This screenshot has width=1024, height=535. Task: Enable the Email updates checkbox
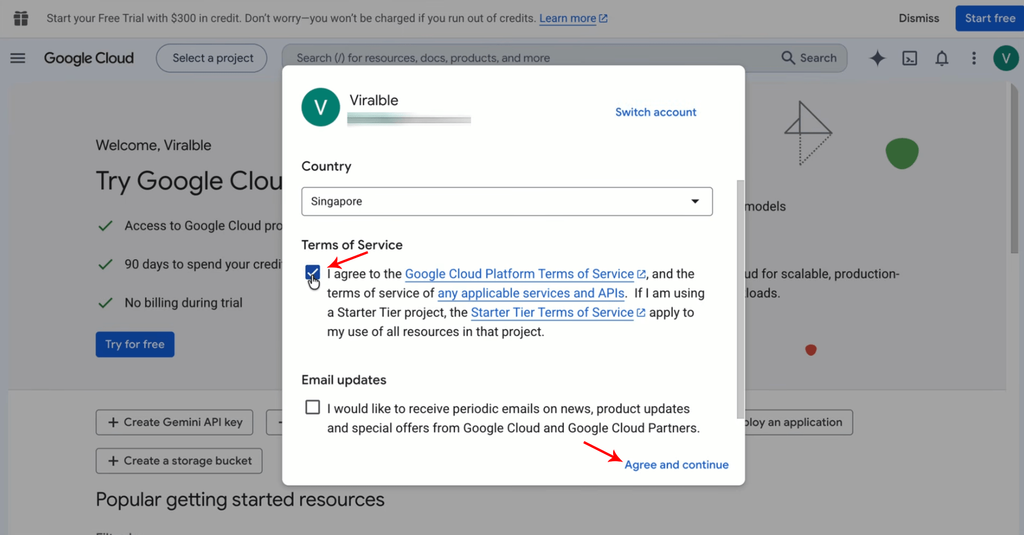pyautogui.click(x=313, y=408)
